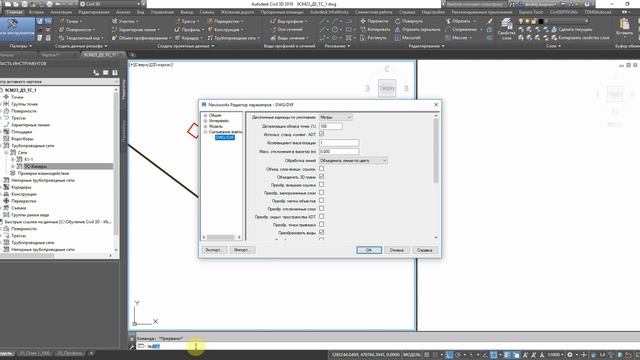The width and height of the screenshot is (640, 360).
Task: Click the Перенести move tool
Action: [375, 21]
